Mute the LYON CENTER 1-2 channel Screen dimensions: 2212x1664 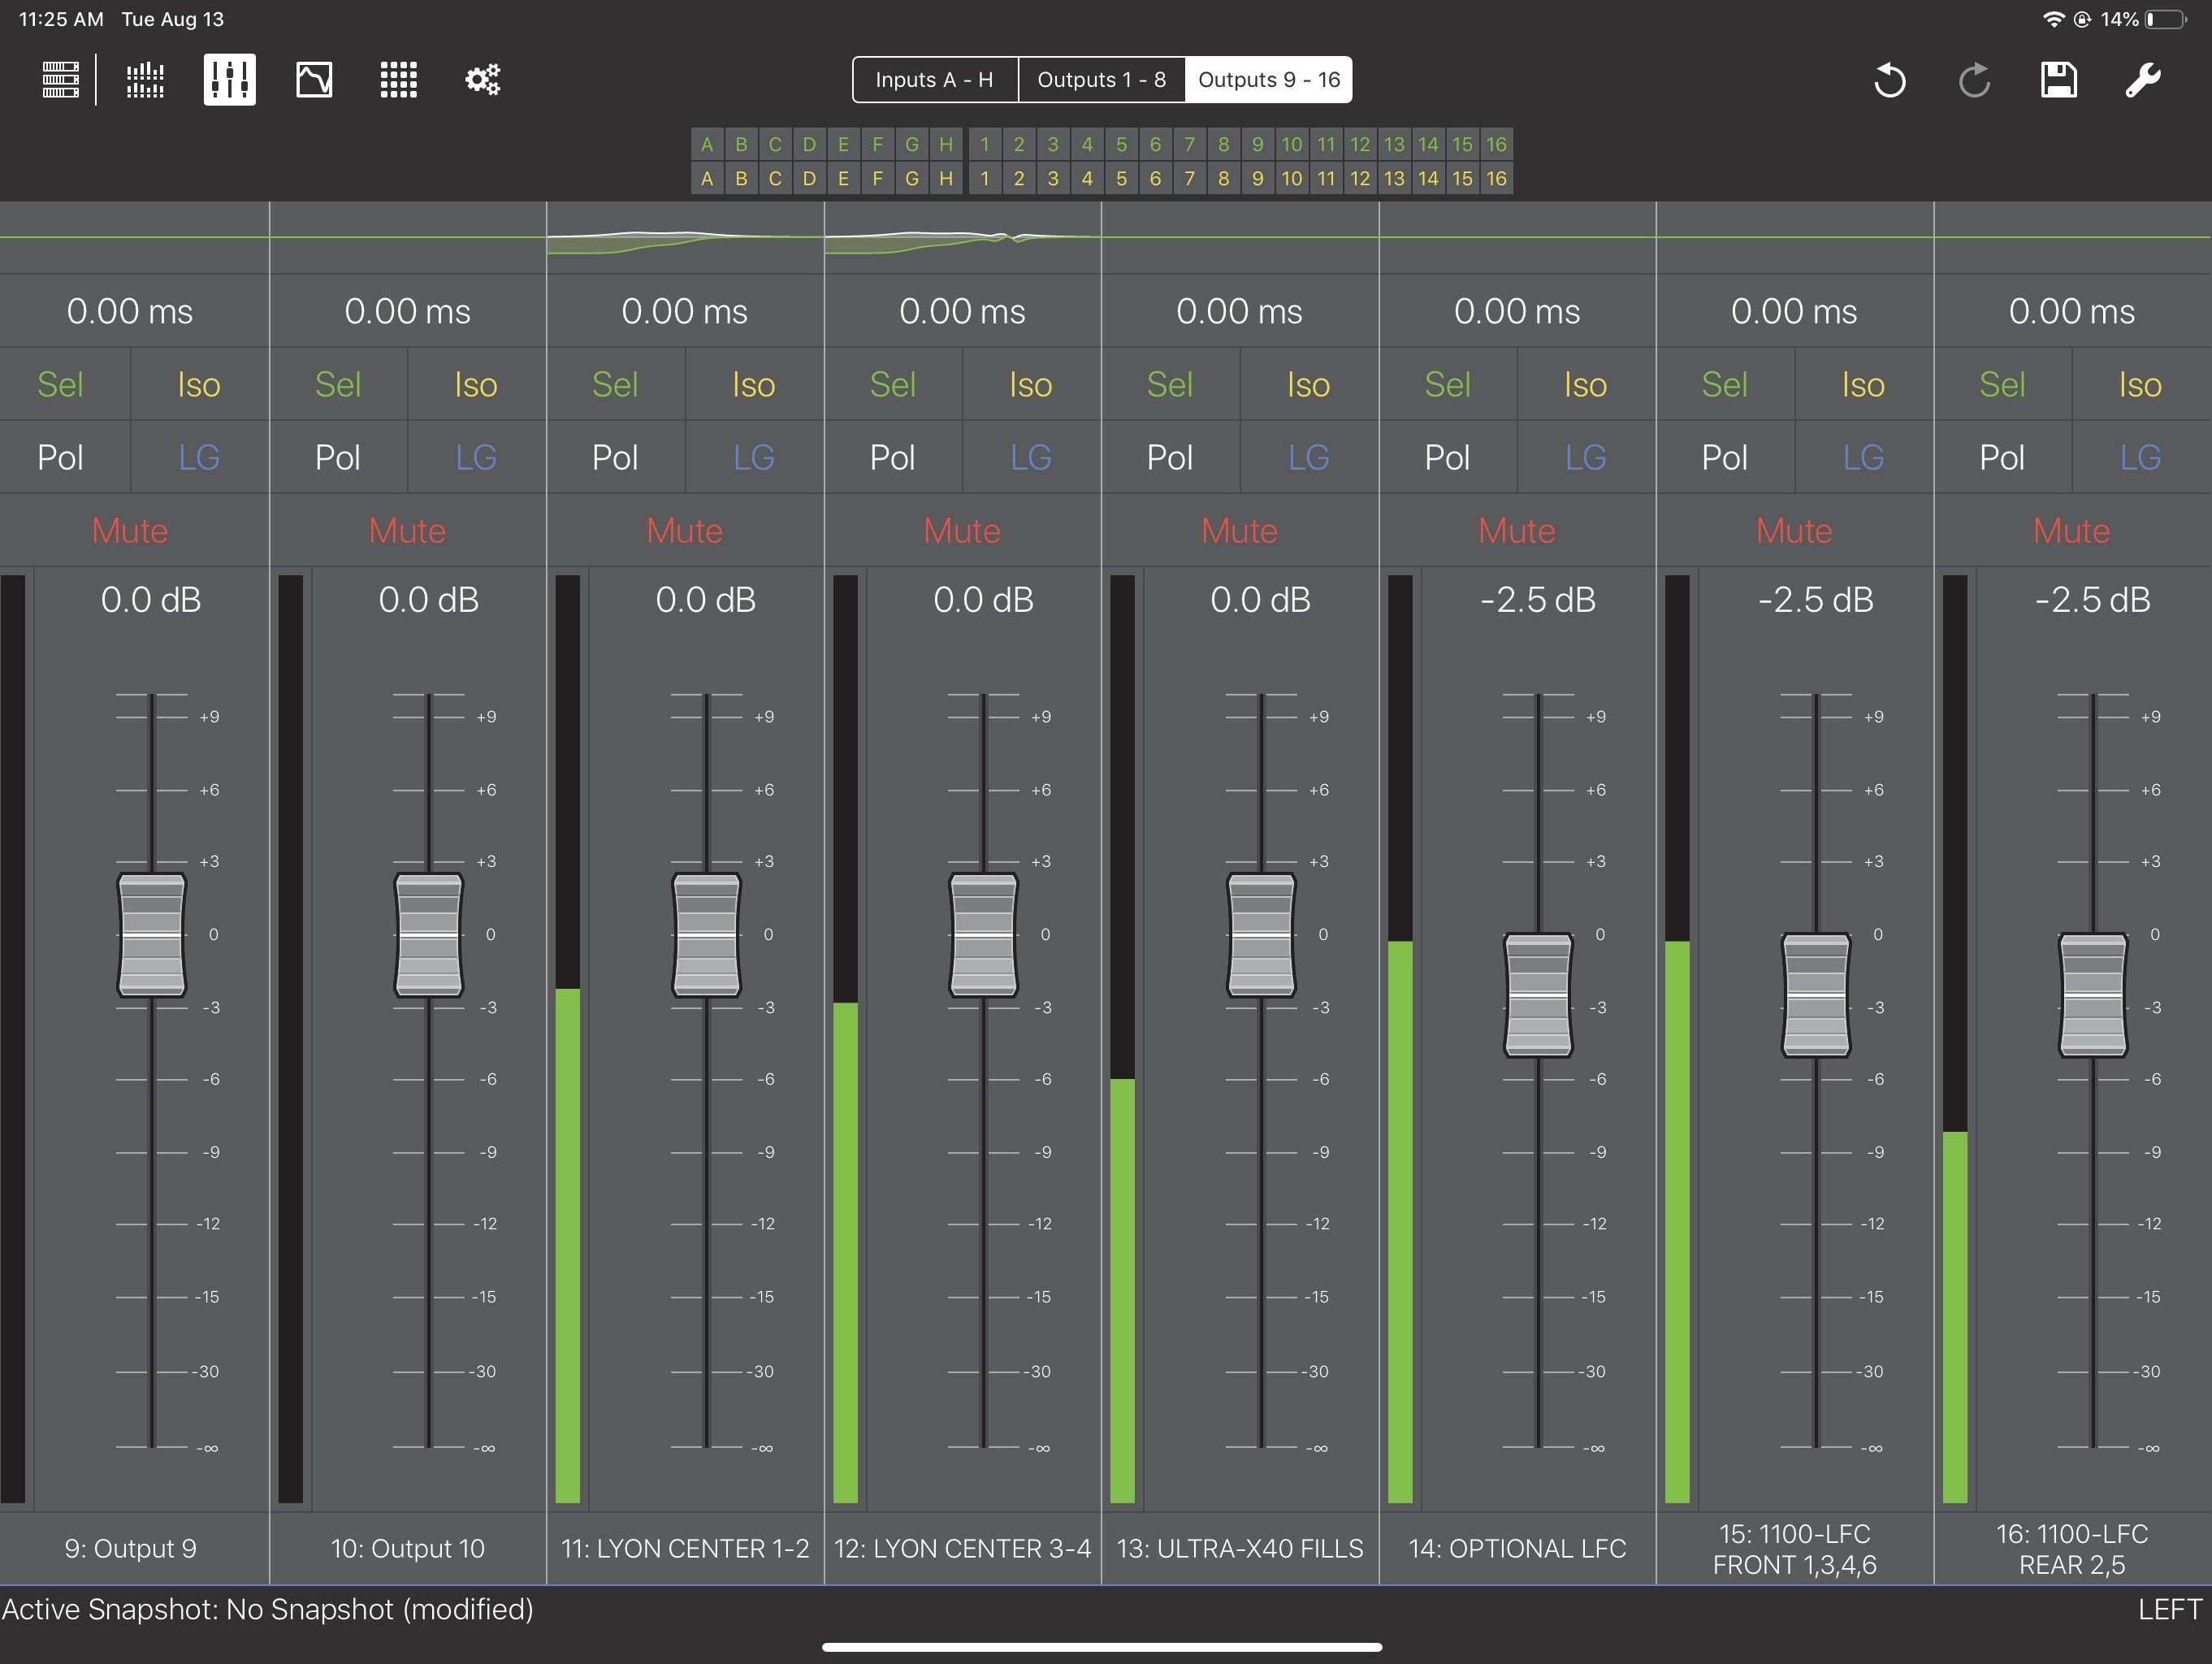click(685, 530)
